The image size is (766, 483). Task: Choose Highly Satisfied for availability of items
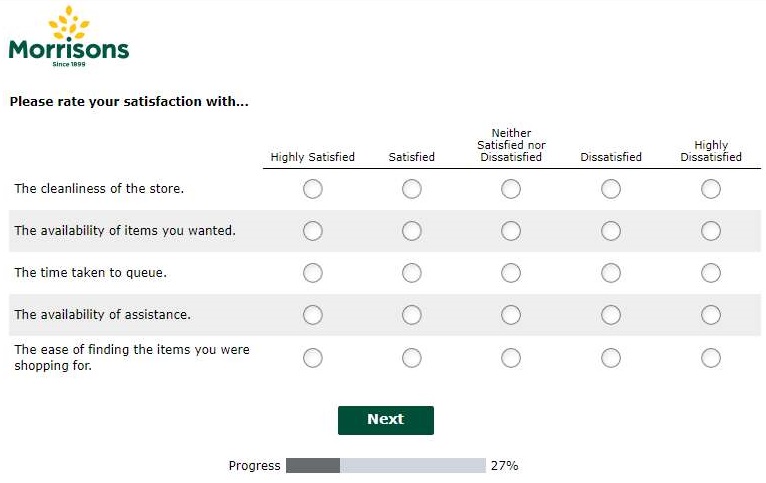[x=313, y=231]
